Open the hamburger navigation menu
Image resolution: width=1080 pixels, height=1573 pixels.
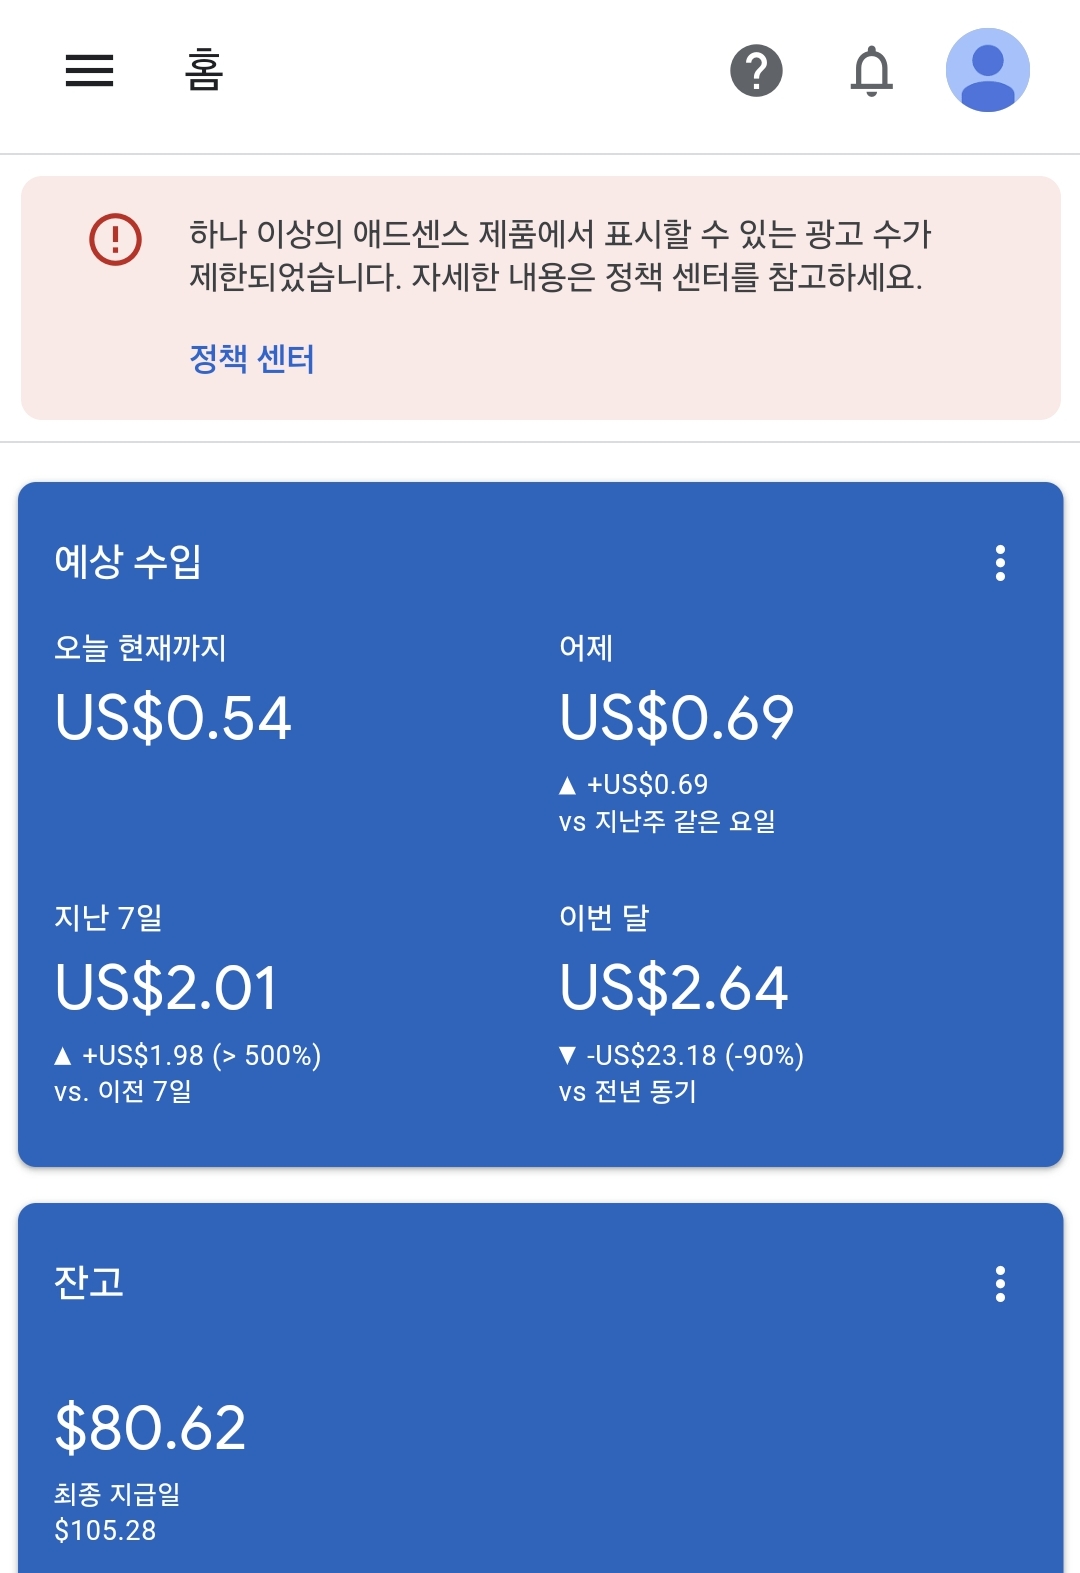point(89,70)
